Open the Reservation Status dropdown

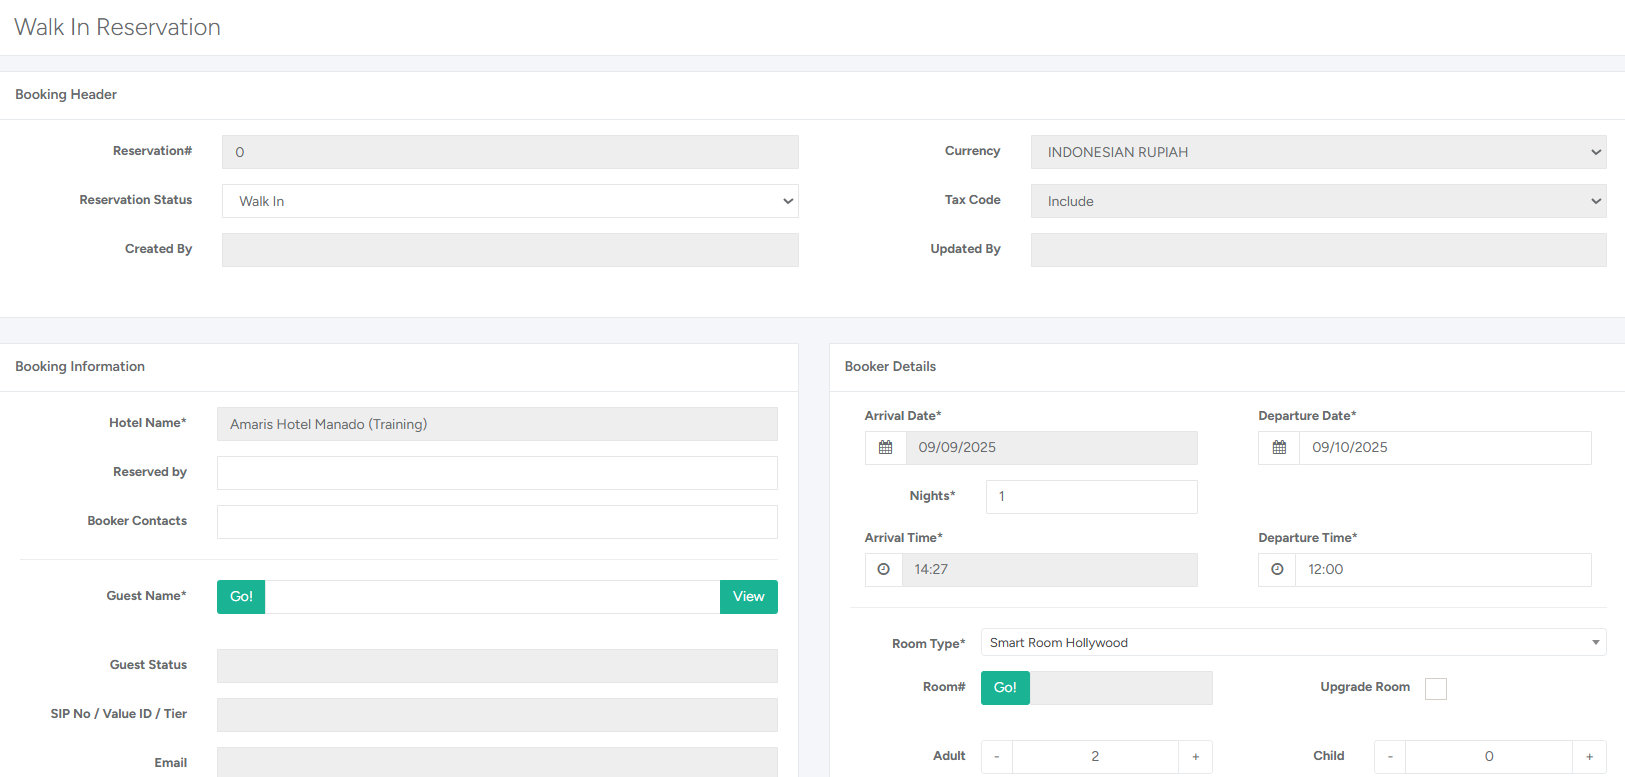510,201
